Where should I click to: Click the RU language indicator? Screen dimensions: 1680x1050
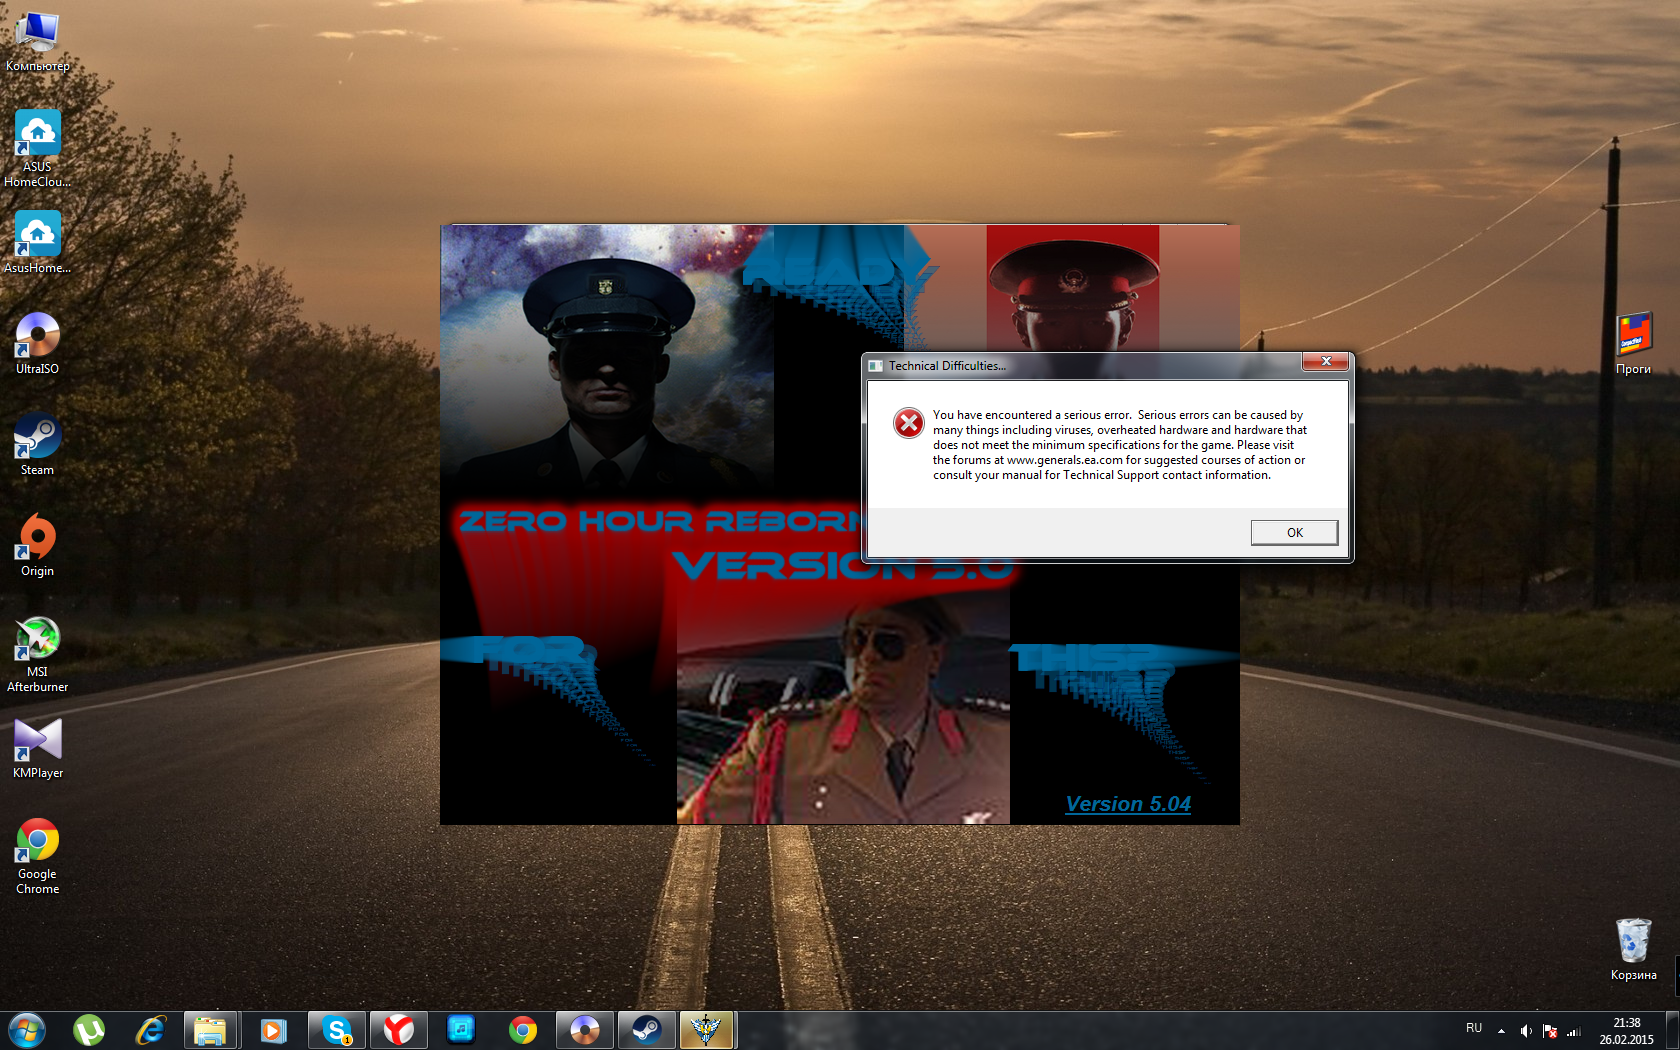1474,1028
